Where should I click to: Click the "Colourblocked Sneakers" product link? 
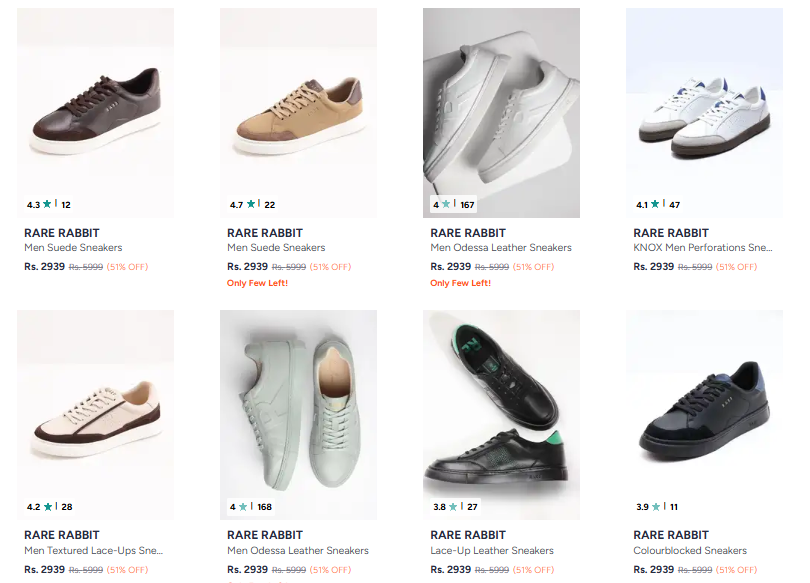coord(690,551)
